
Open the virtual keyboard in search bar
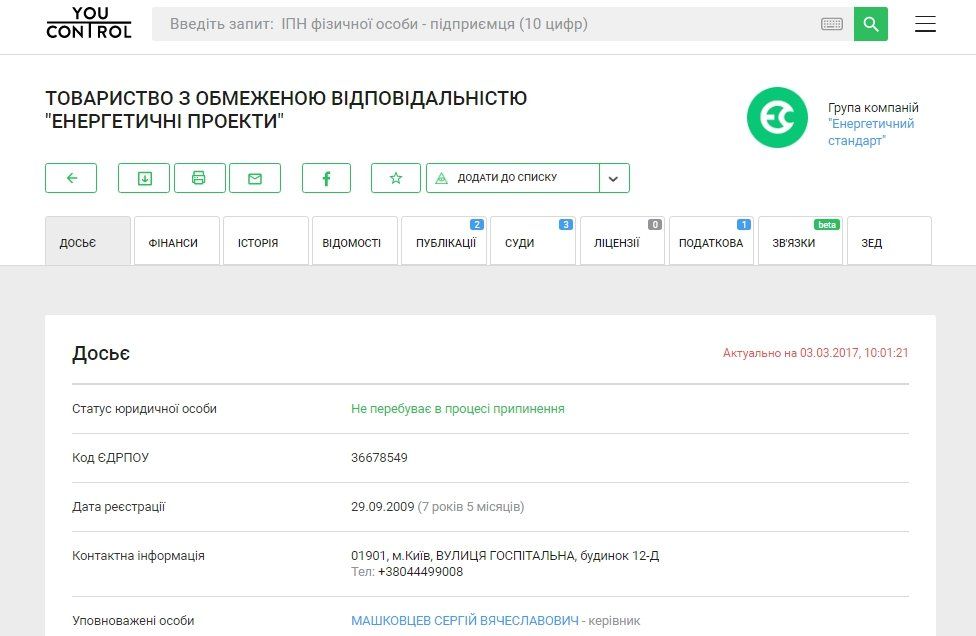click(x=832, y=23)
